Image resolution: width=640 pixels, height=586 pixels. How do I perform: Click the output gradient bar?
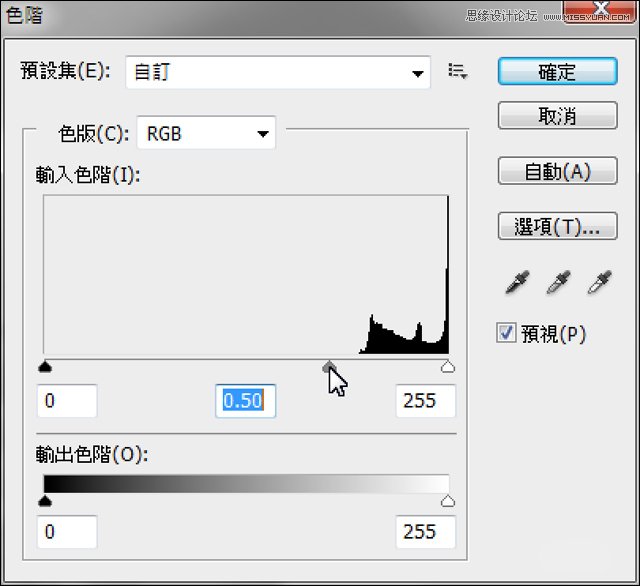point(247,484)
